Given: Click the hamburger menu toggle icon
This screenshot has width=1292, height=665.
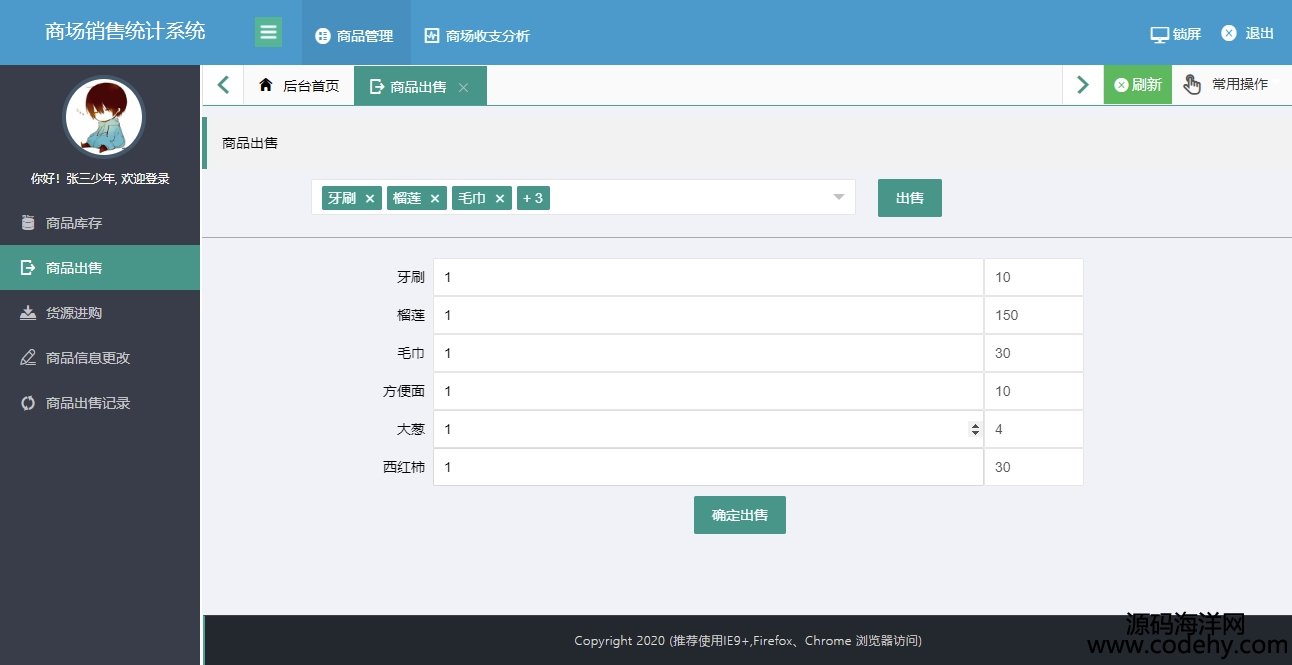Looking at the screenshot, I should point(268,32).
